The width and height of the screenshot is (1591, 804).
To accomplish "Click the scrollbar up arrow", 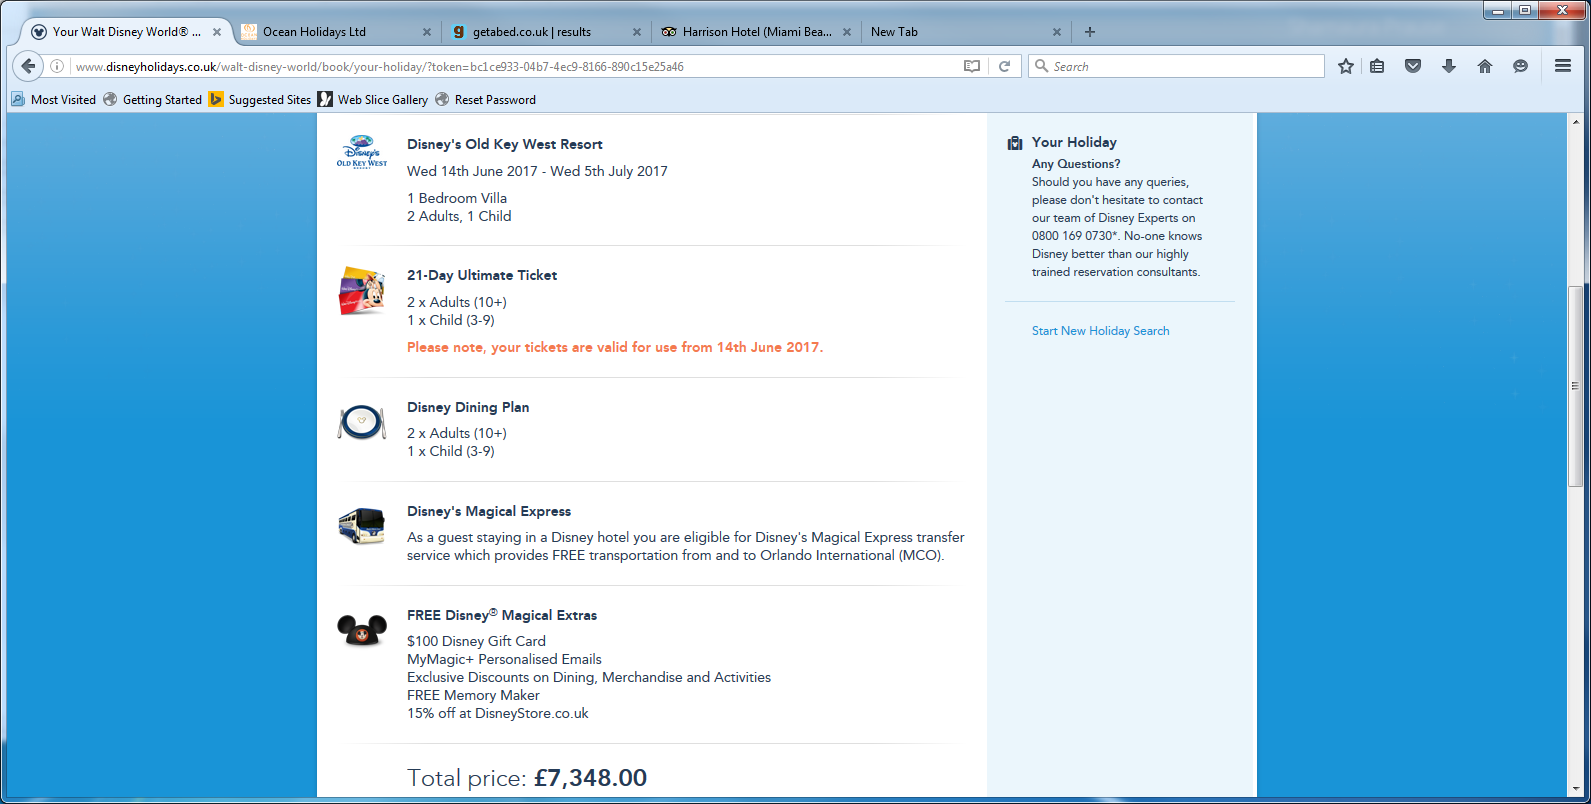I will (x=1575, y=122).
